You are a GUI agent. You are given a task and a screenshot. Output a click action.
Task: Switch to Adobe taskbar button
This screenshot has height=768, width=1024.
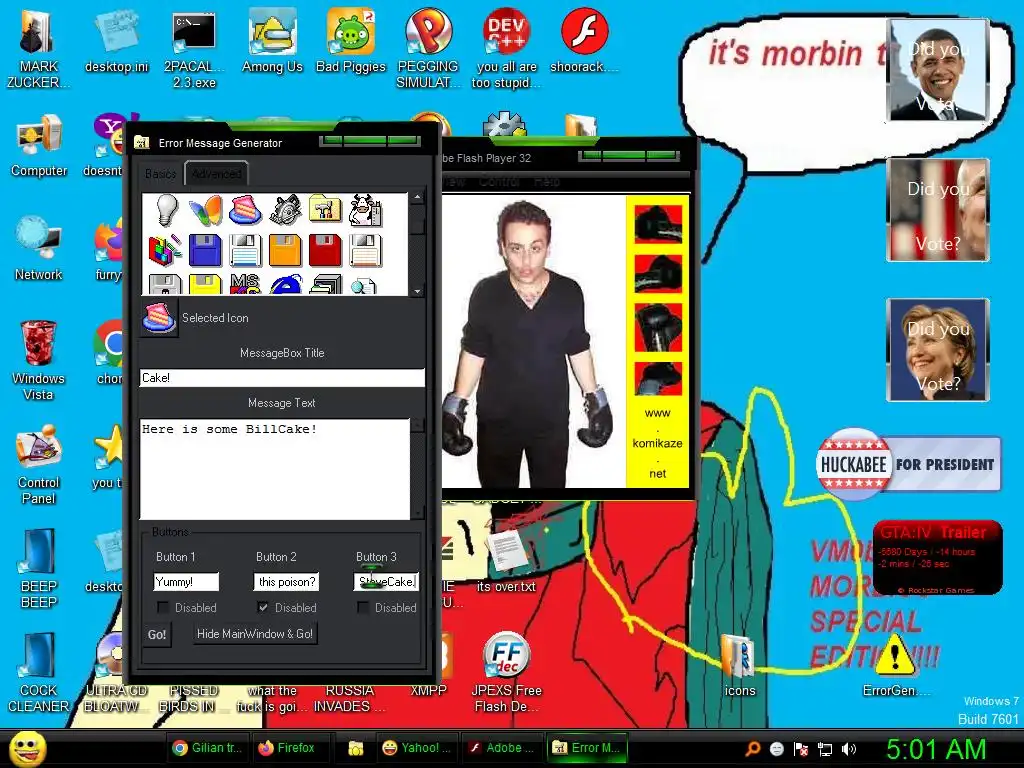click(503, 748)
